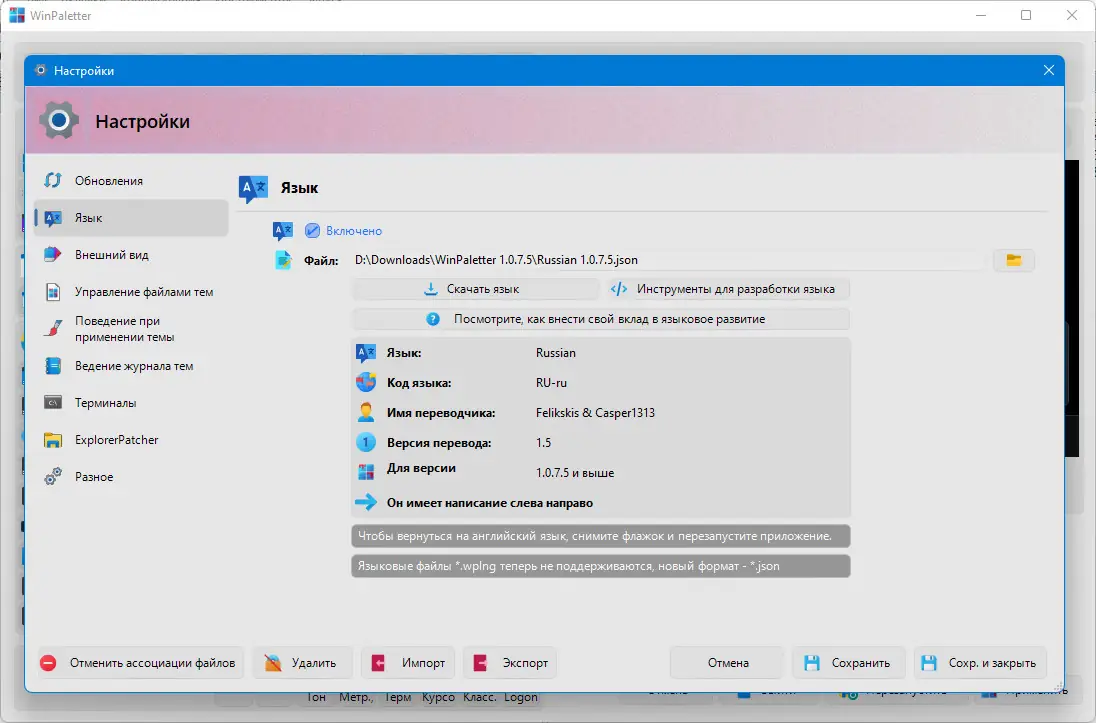1096x723 pixels.
Task: Click the 1.0.7.5 и выше value
Action: click(x=575, y=473)
